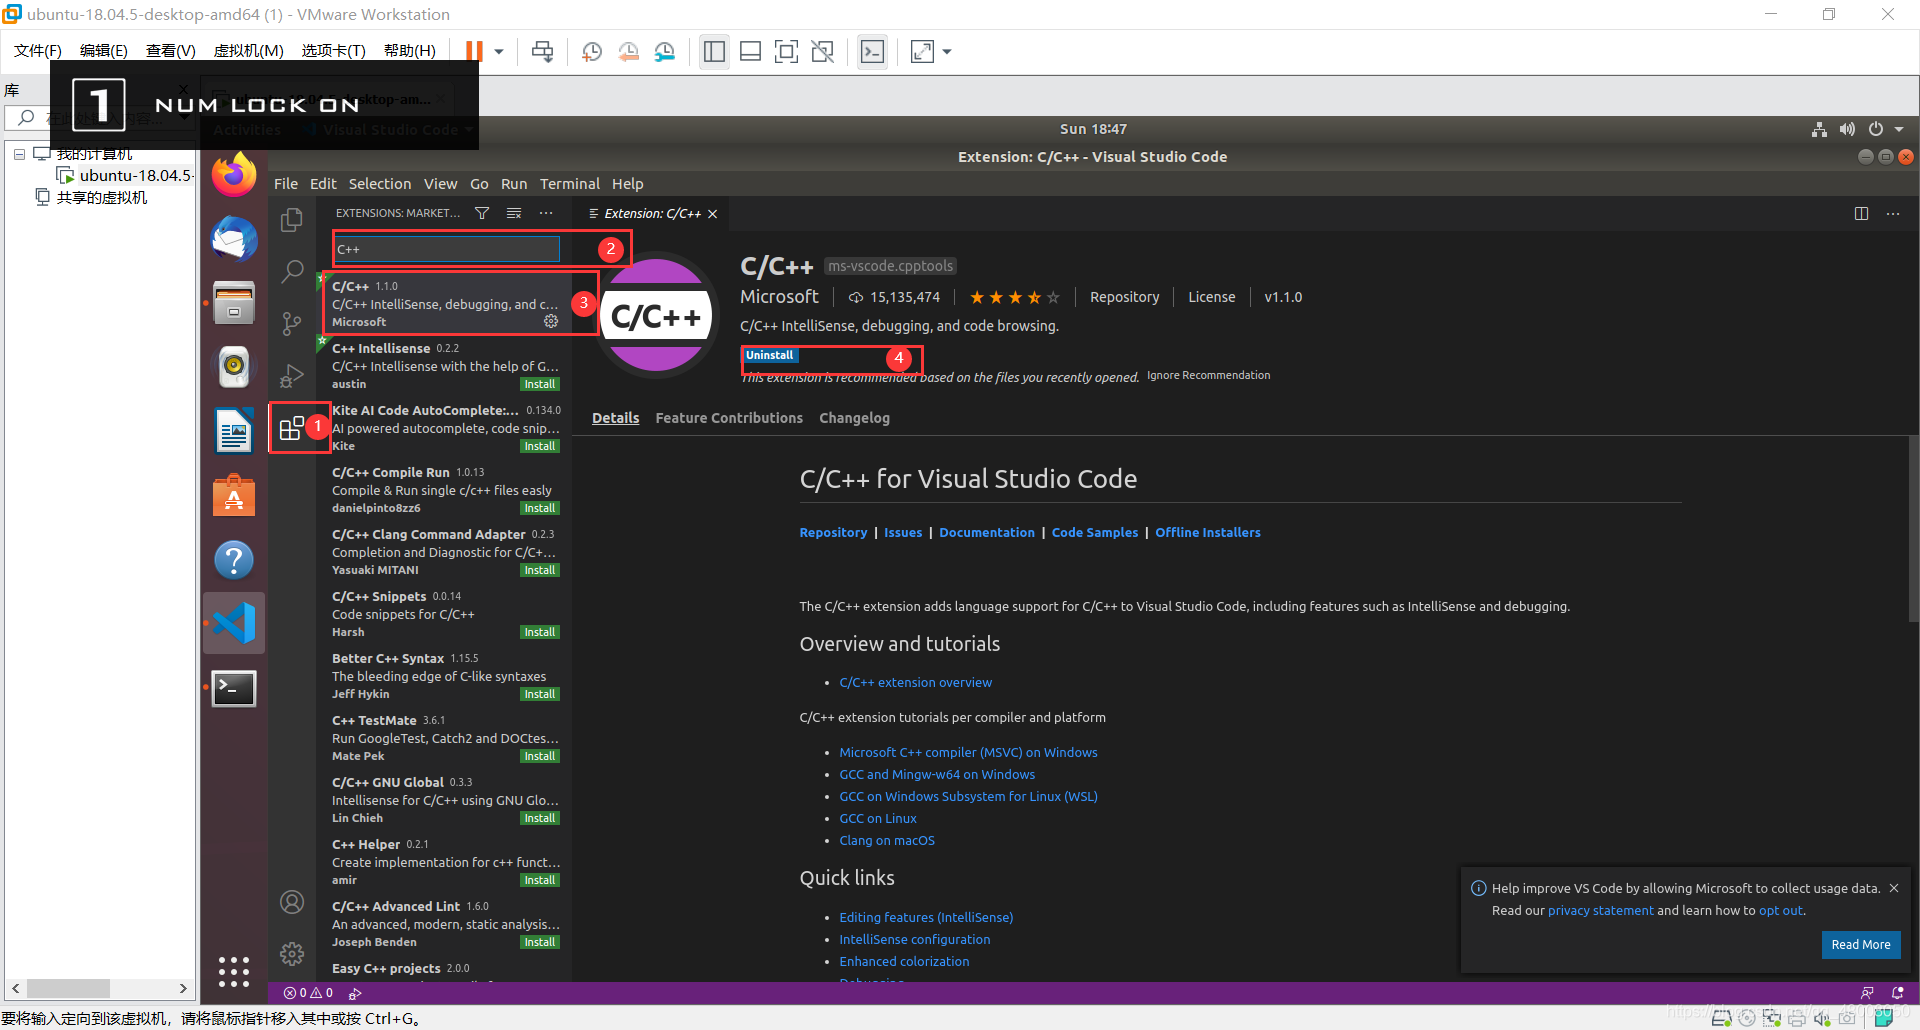Viewport: 1920px width, 1030px height.
Task: Split the editor to the right
Action: (x=1861, y=213)
